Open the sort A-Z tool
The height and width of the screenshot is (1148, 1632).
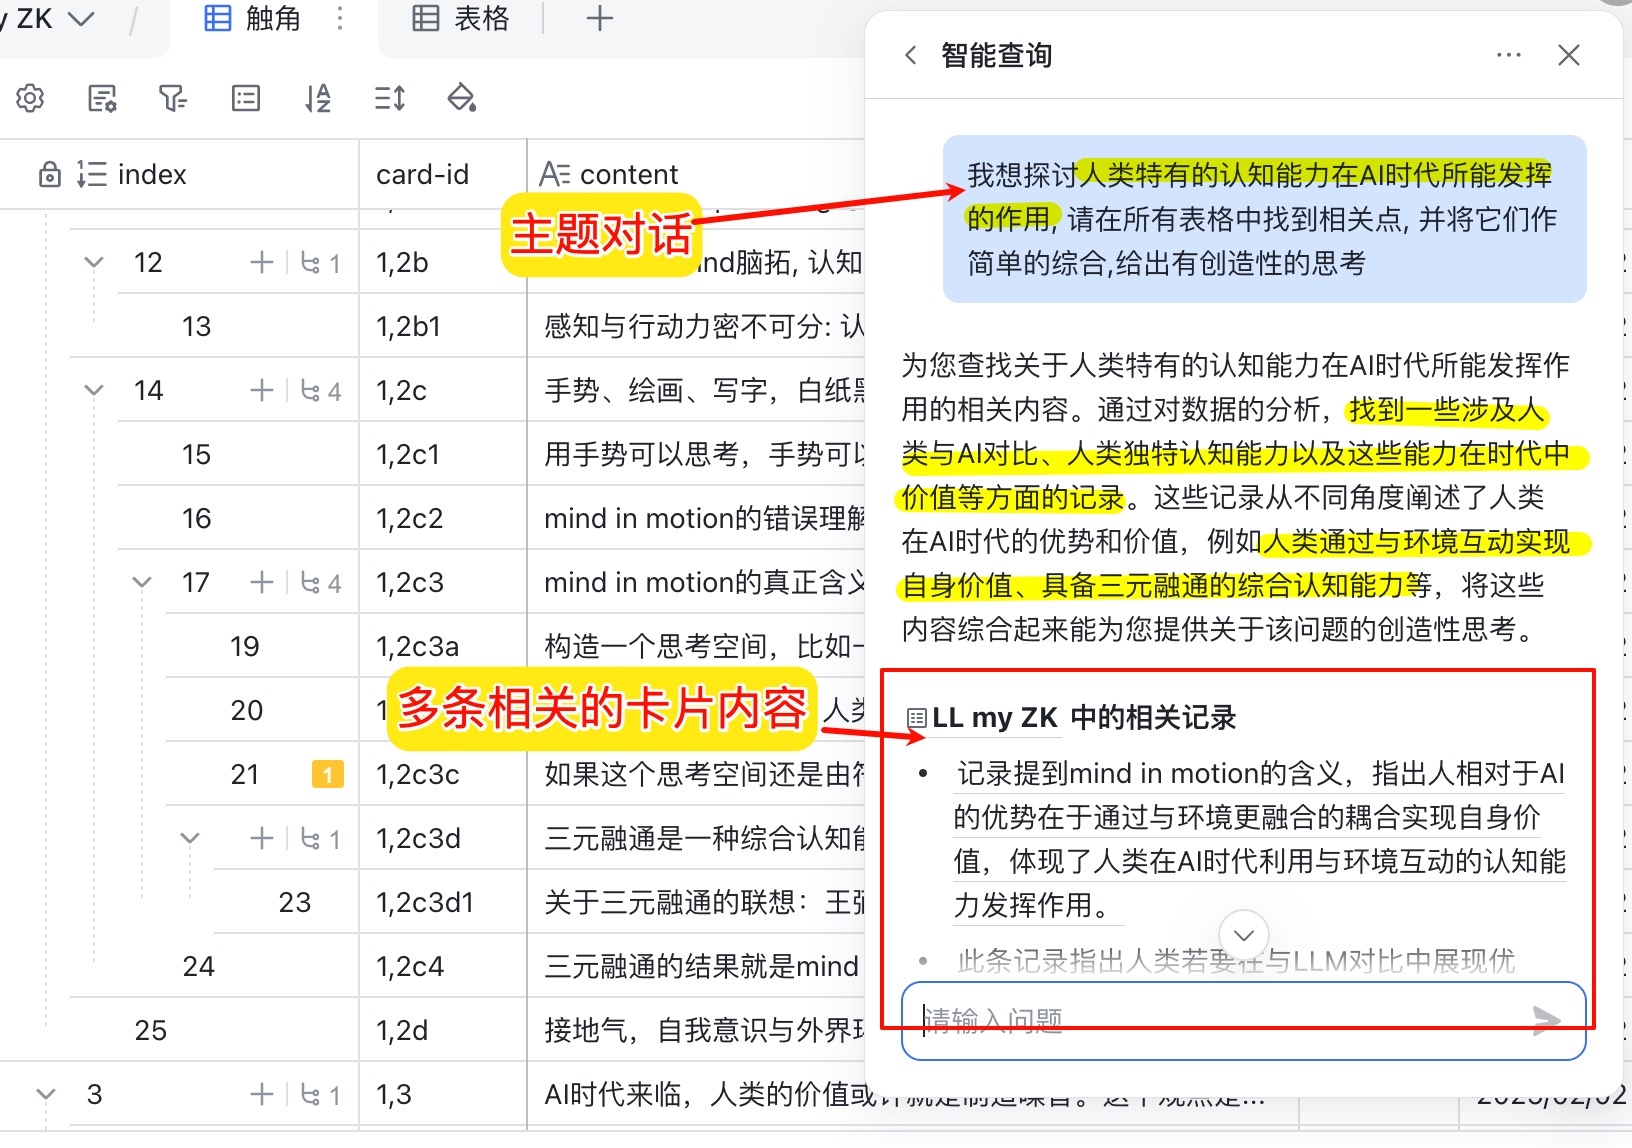tap(317, 98)
